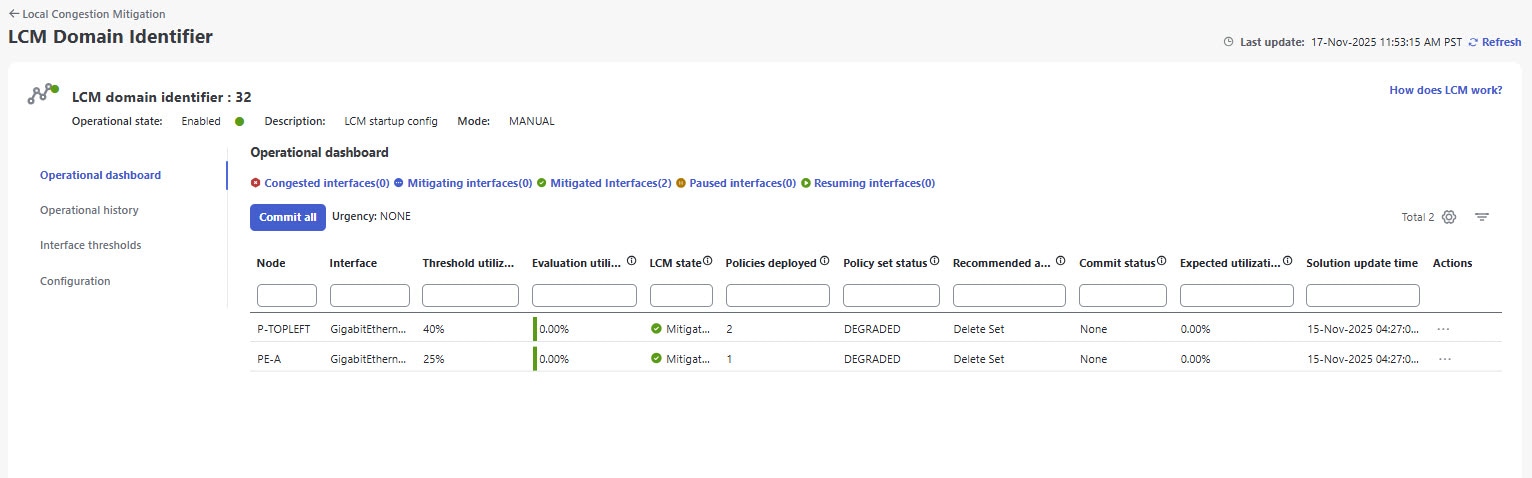Click info icon beside Policies deployed

tap(825, 261)
